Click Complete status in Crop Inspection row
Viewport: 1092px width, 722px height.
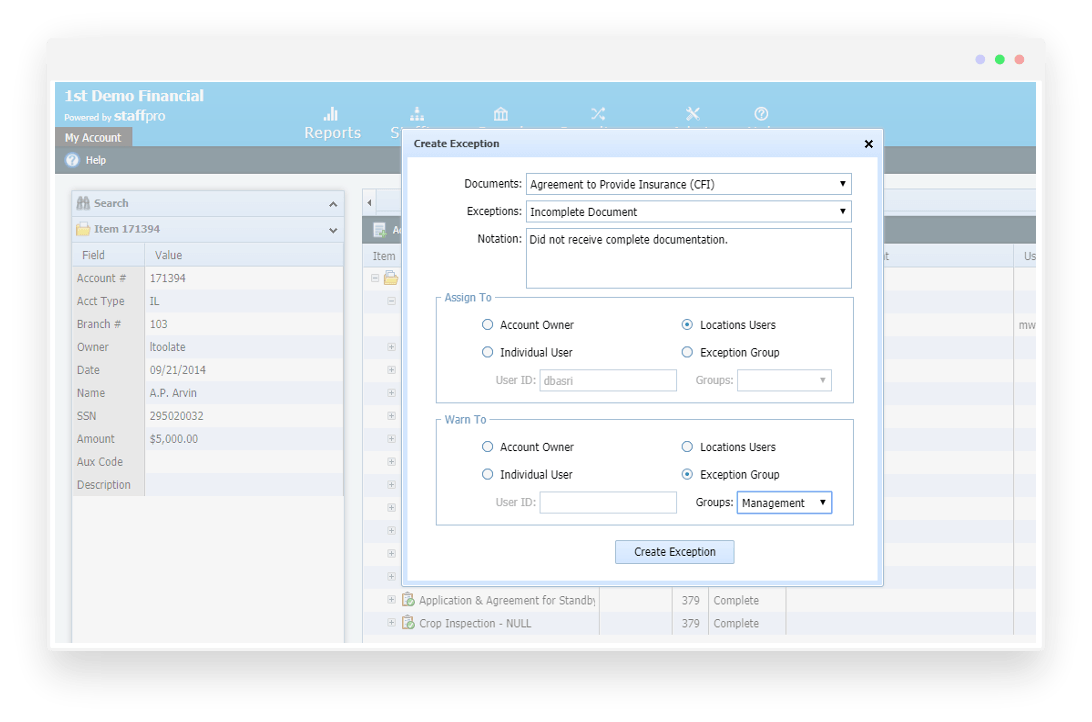click(x=736, y=623)
